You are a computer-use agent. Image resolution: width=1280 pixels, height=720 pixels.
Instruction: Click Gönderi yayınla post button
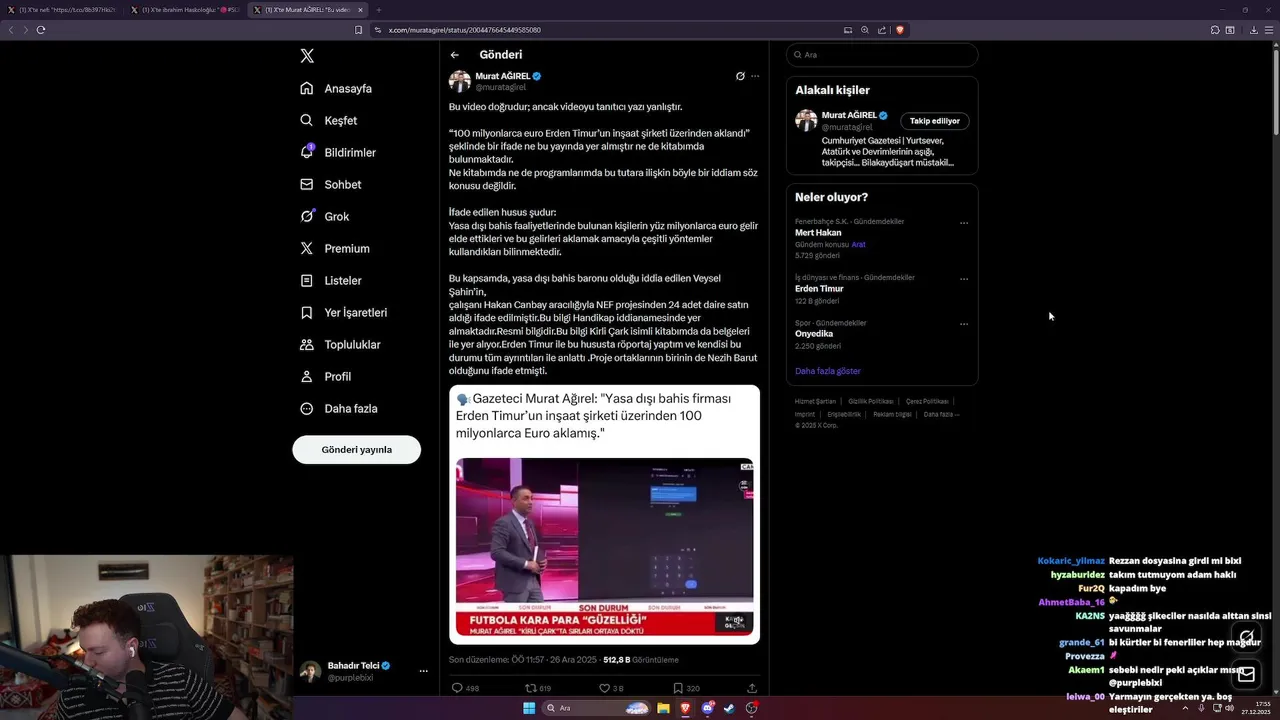pyautogui.click(x=356, y=450)
